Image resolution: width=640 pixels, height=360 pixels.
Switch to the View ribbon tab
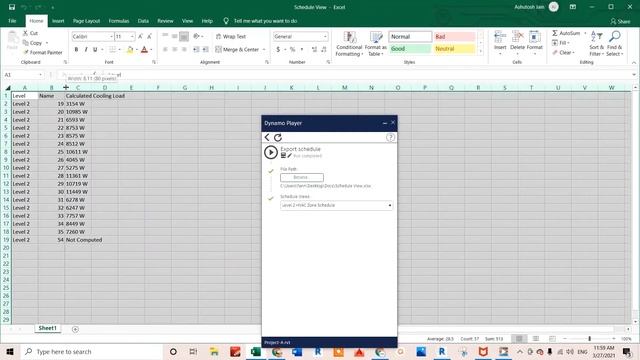click(x=187, y=21)
